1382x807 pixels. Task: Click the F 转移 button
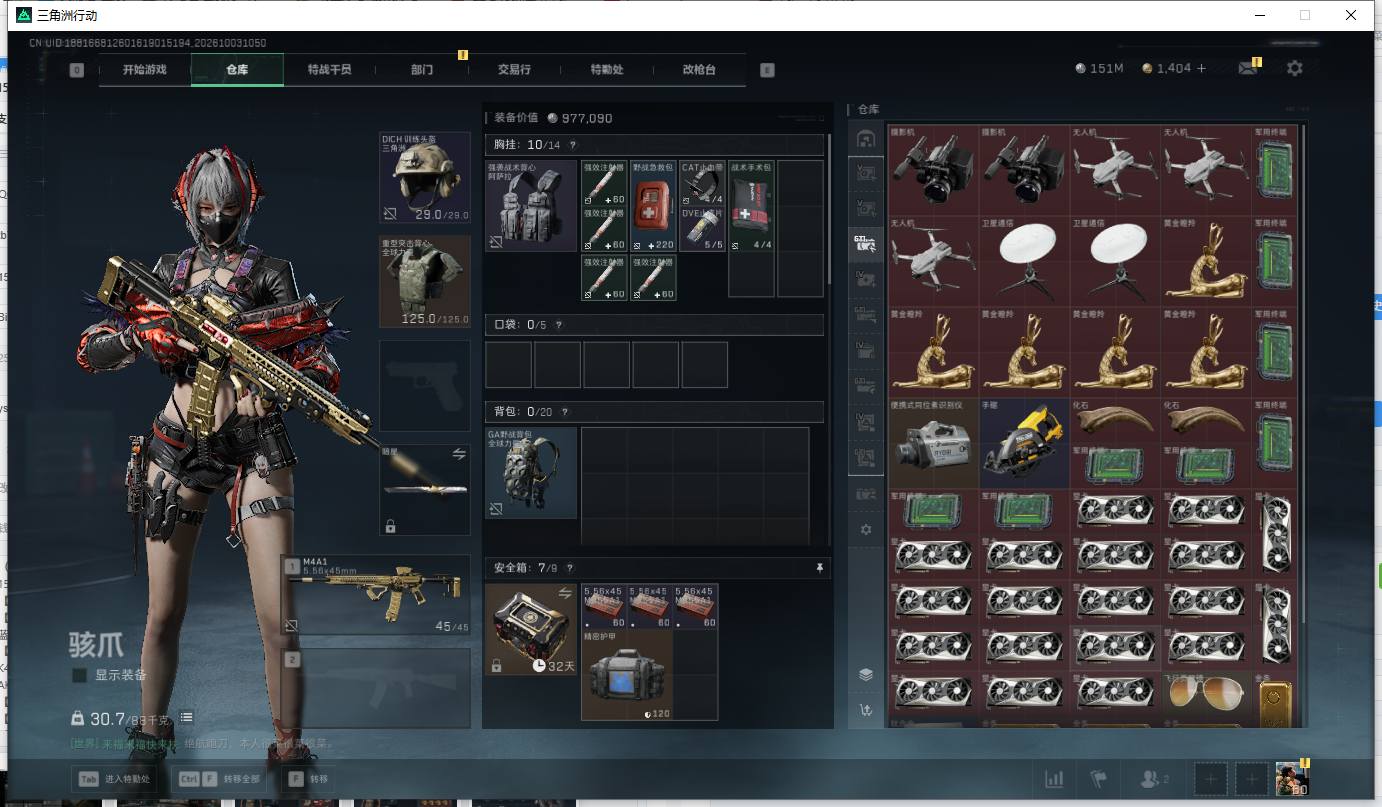click(x=308, y=779)
